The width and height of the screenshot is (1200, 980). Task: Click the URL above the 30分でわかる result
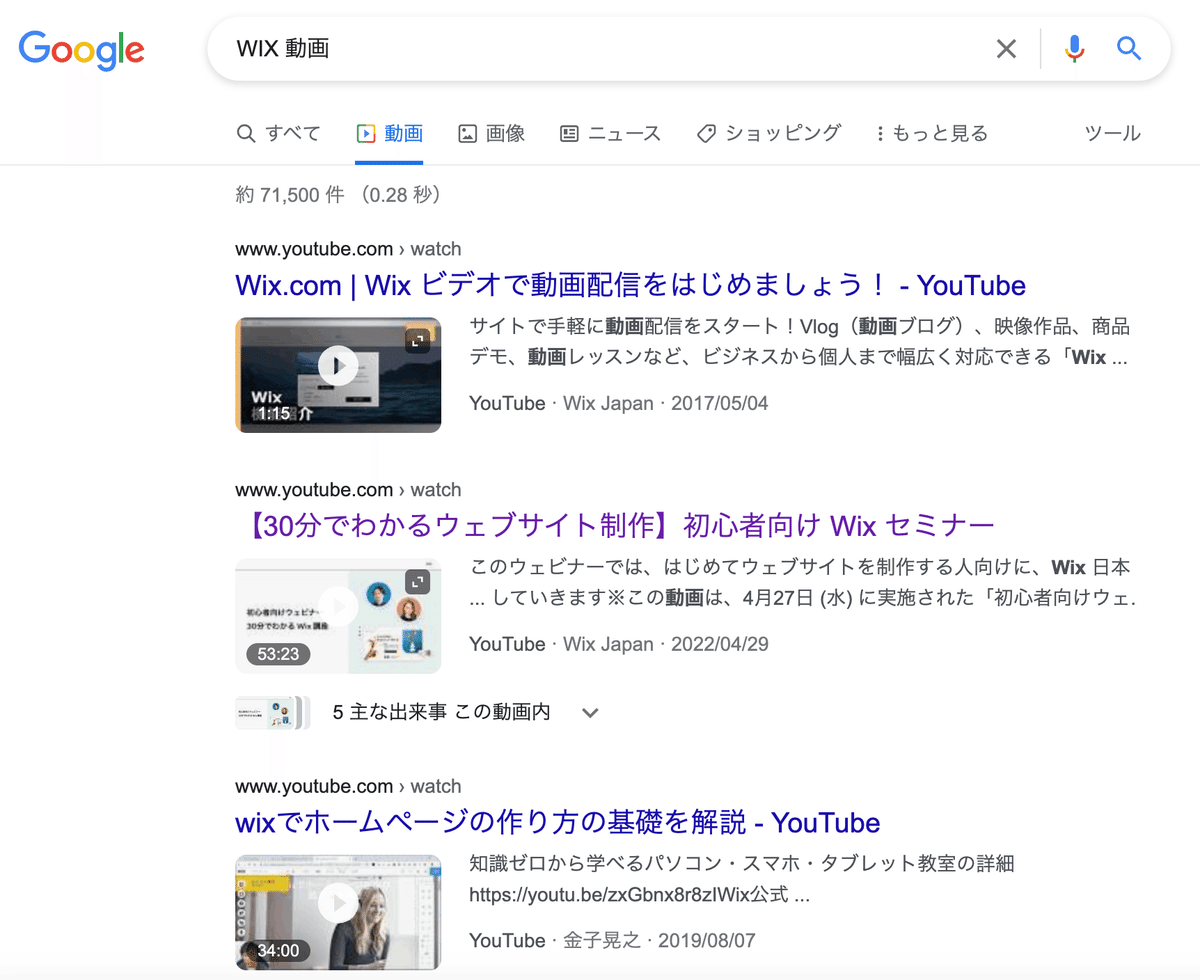[x=348, y=489]
